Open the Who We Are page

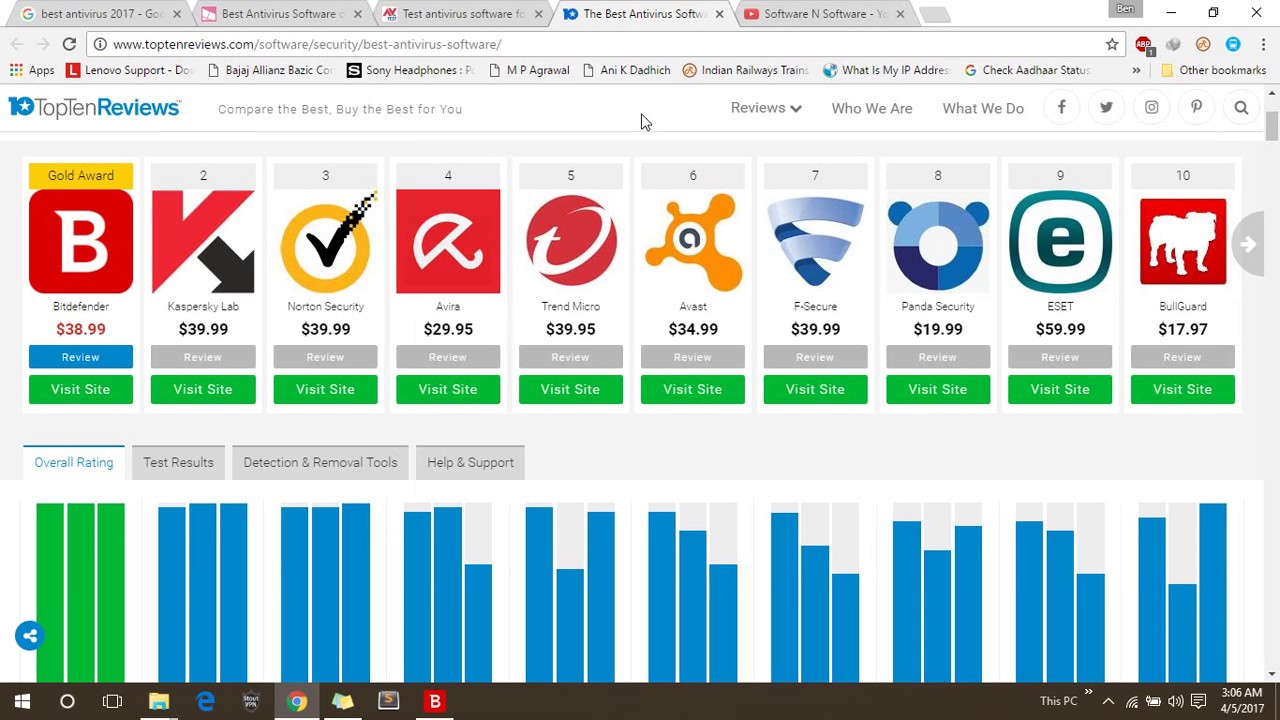(x=872, y=108)
